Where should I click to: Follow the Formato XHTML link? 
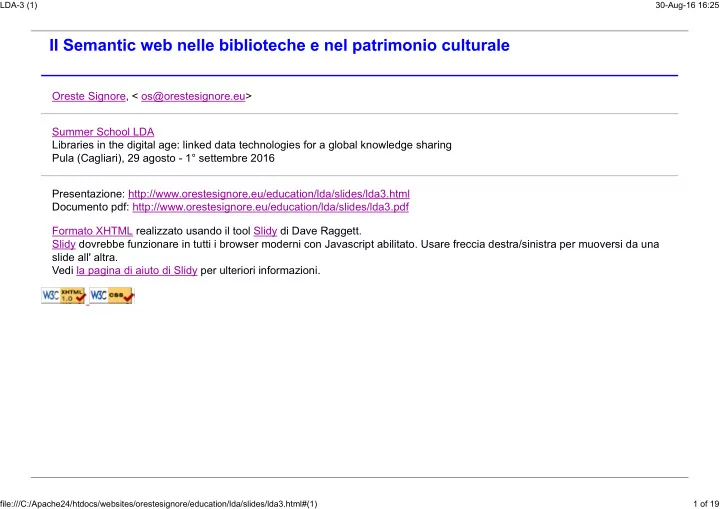92,231
